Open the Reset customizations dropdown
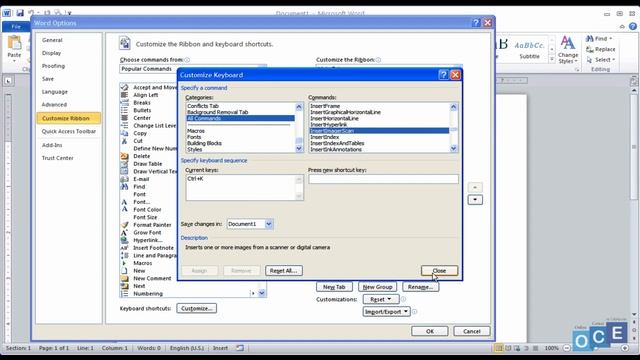This screenshot has height=360, width=640. (381, 299)
